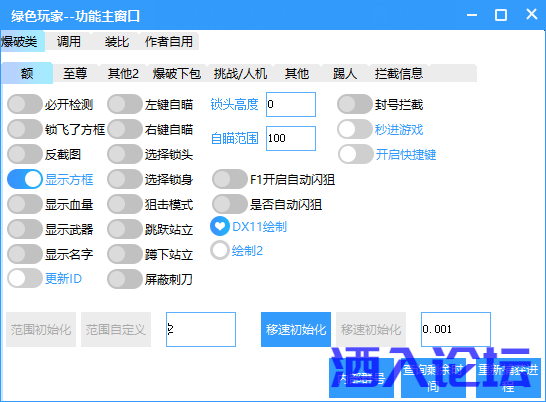Viewport: 546px width, 402px height.
Task: Enable 封号拦截 toggle
Action: (355, 104)
